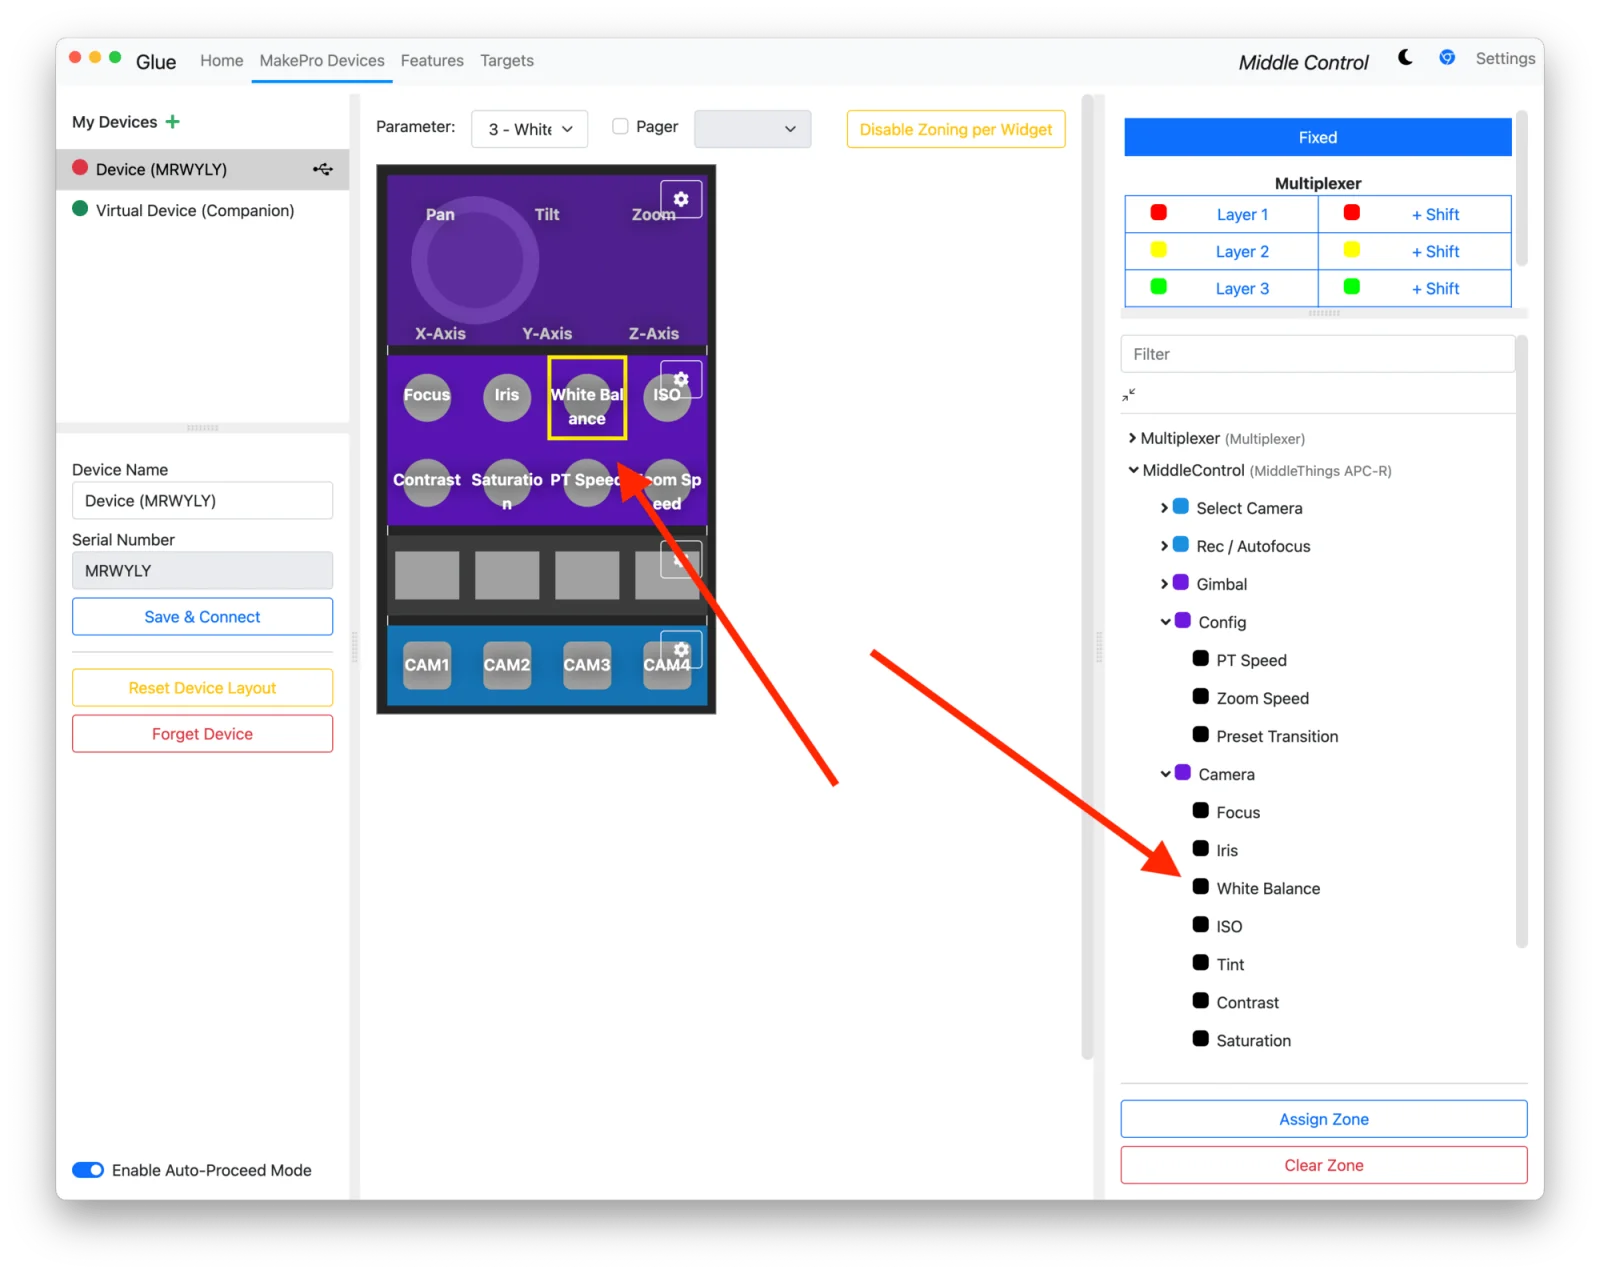1600x1274 pixels.
Task: Add a new device with the plus icon
Action: pyautogui.click(x=173, y=122)
